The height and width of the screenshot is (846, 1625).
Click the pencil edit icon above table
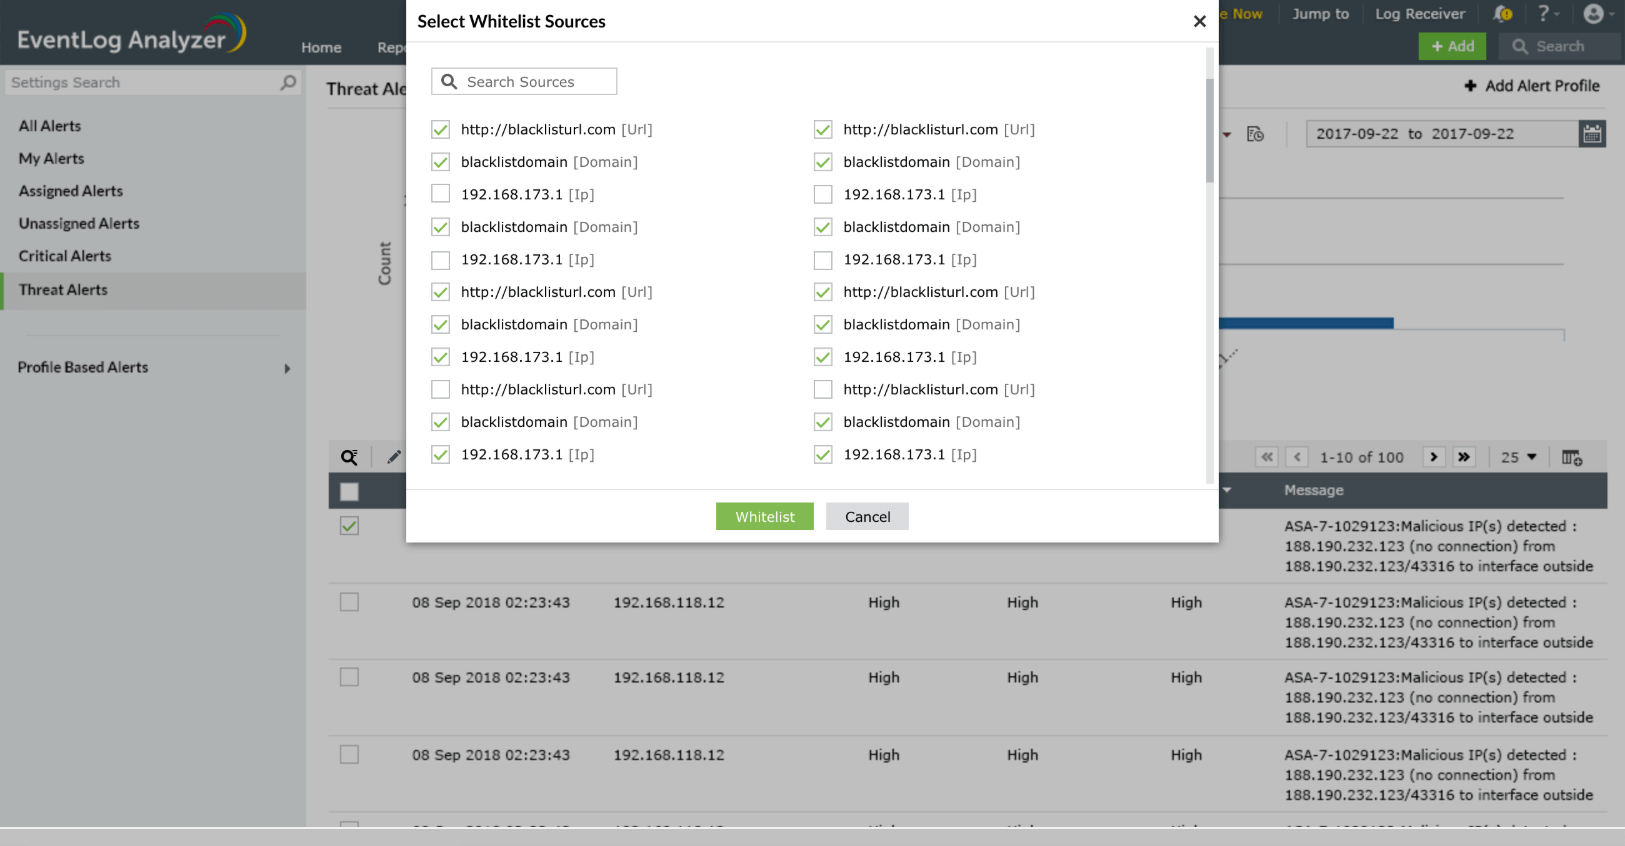pyautogui.click(x=394, y=457)
